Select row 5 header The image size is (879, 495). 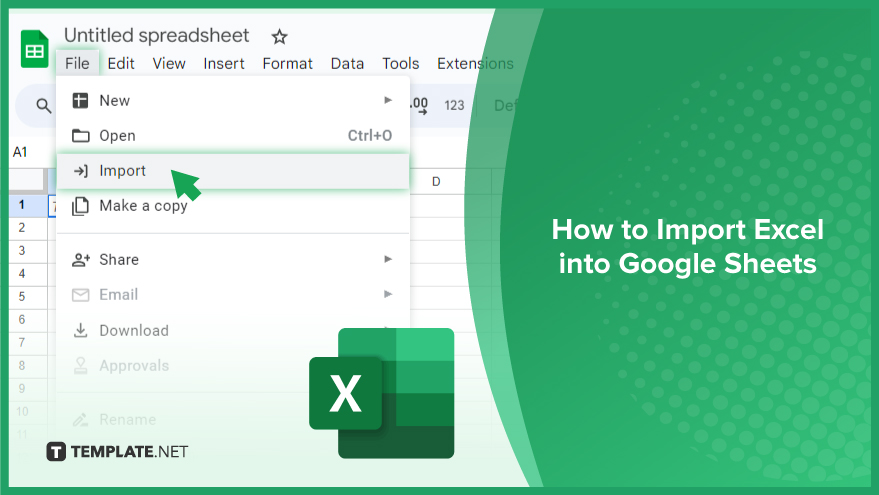pyautogui.click(x=22, y=297)
